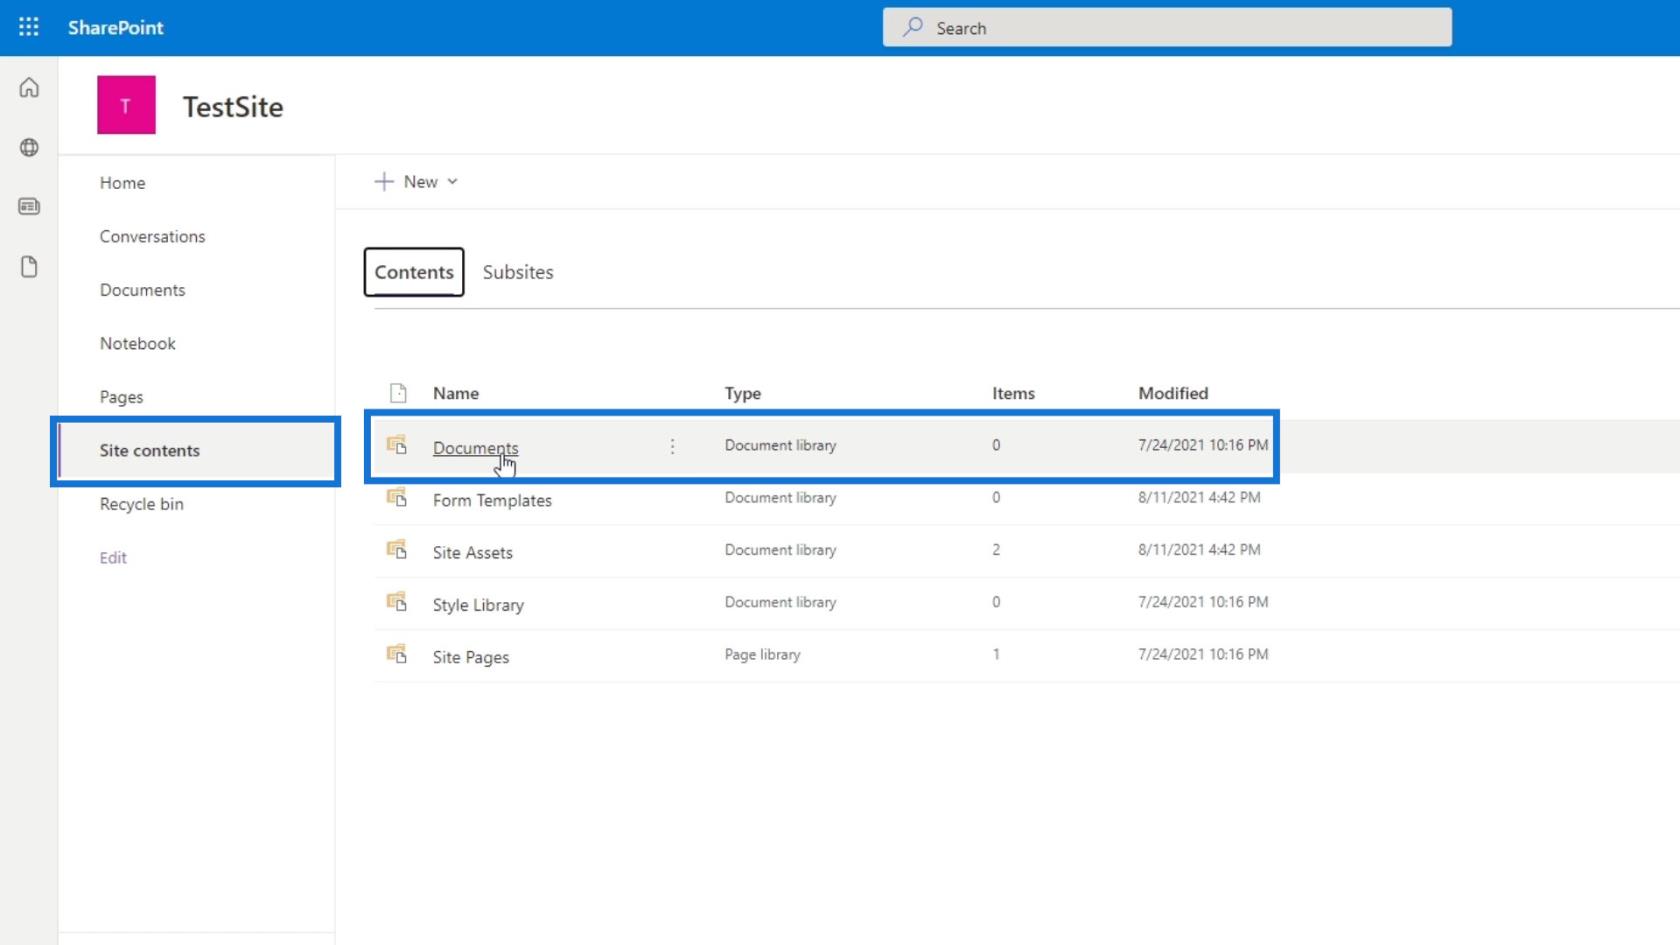
Task: Go to Home in the site navigation
Action: click(122, 183)
